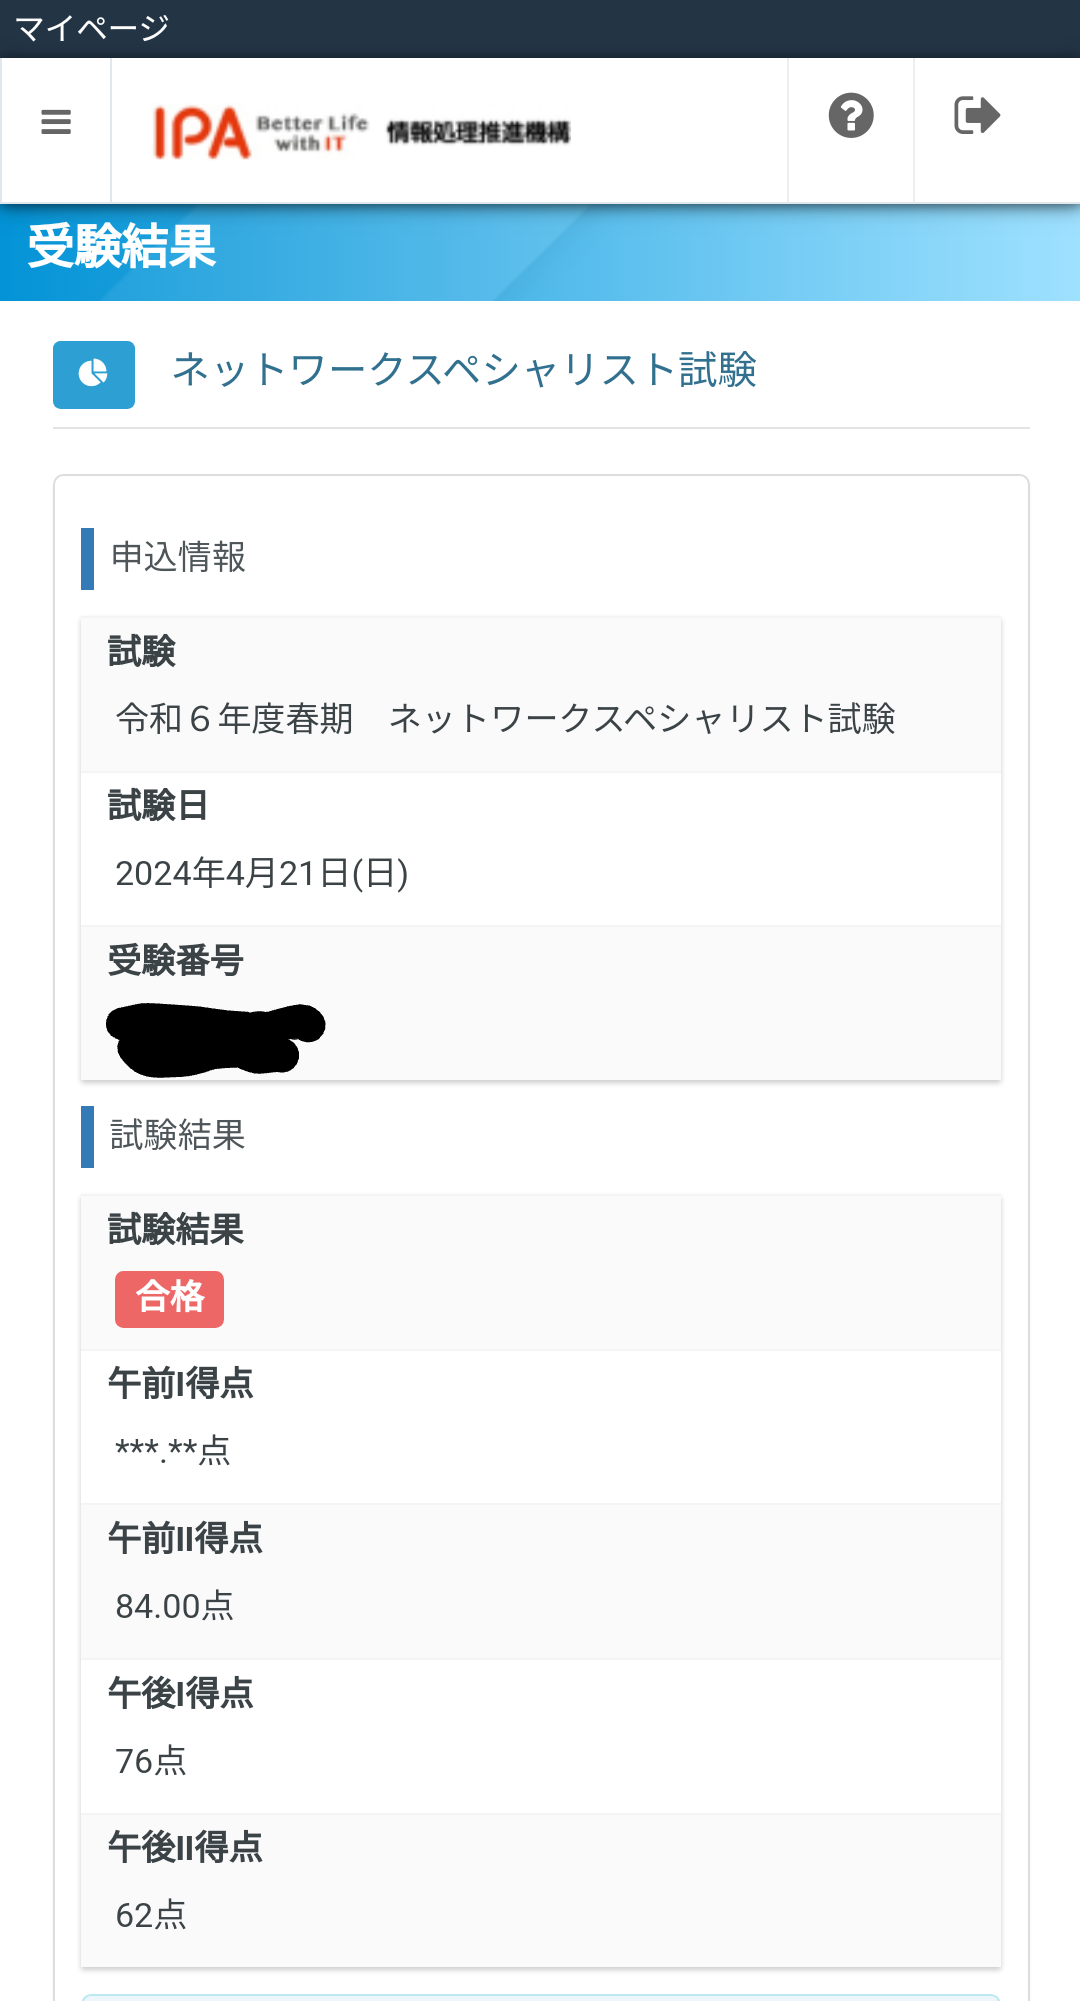Click the logout arrow icon
This screenshot has width=1080, height=2001.
(x=975, y=116)
